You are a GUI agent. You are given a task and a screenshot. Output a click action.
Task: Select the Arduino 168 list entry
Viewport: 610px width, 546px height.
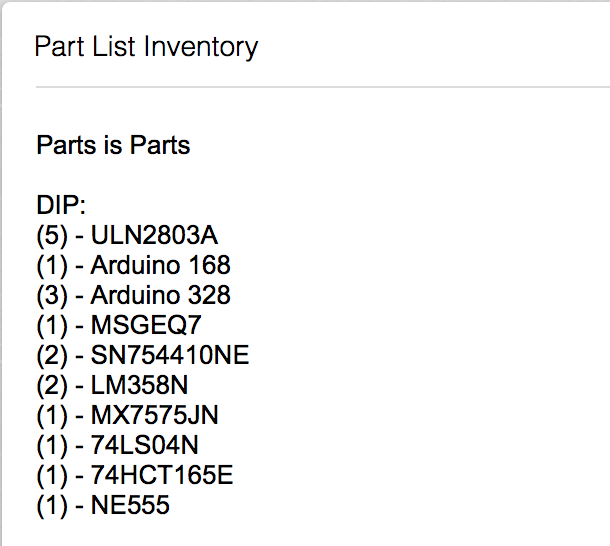pyautogui.click(x=133, y=265)
